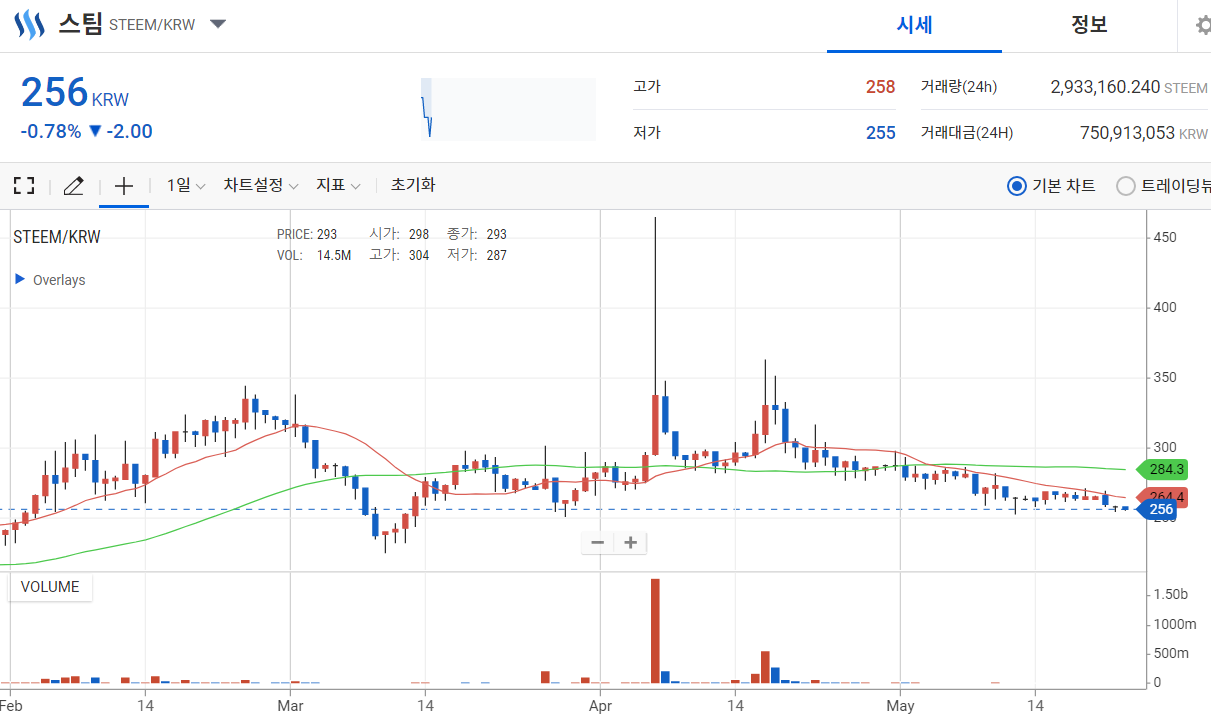
Task: Click the 450 price axis label
Action: coord(1165,237)
